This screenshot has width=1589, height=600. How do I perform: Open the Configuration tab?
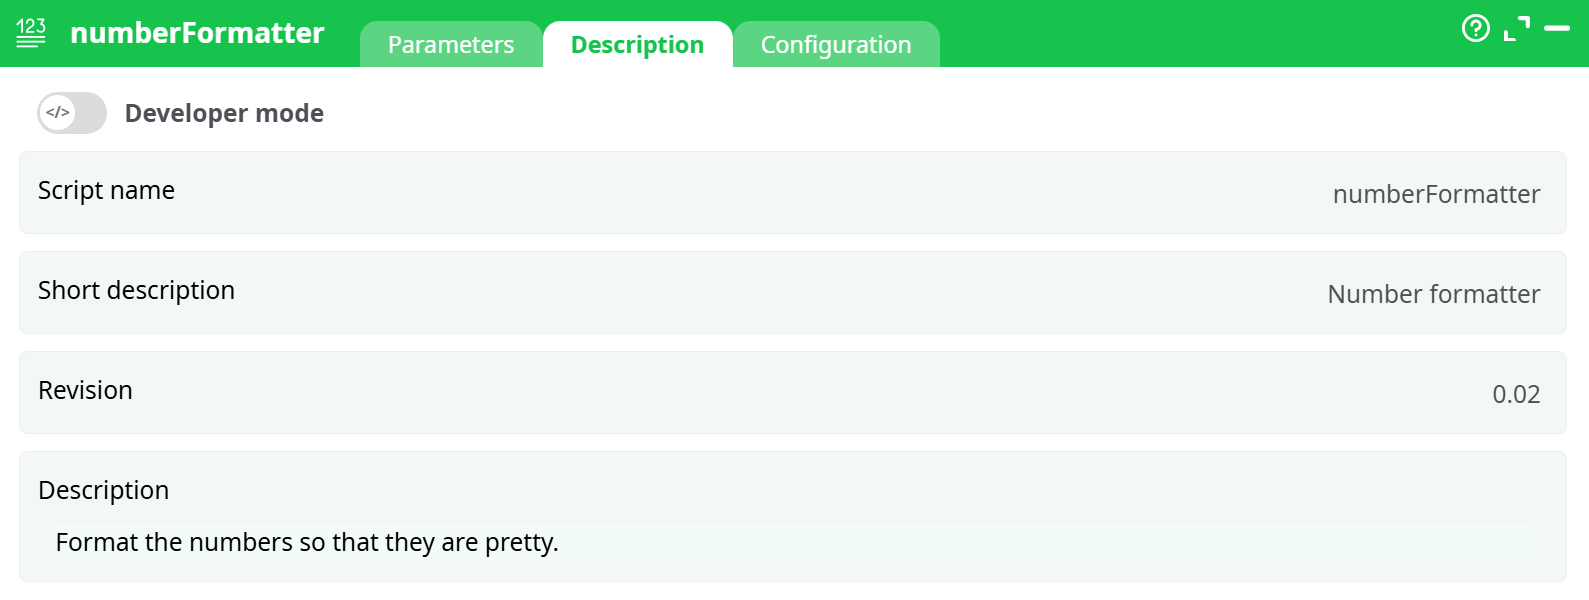(x=837, y=44)
